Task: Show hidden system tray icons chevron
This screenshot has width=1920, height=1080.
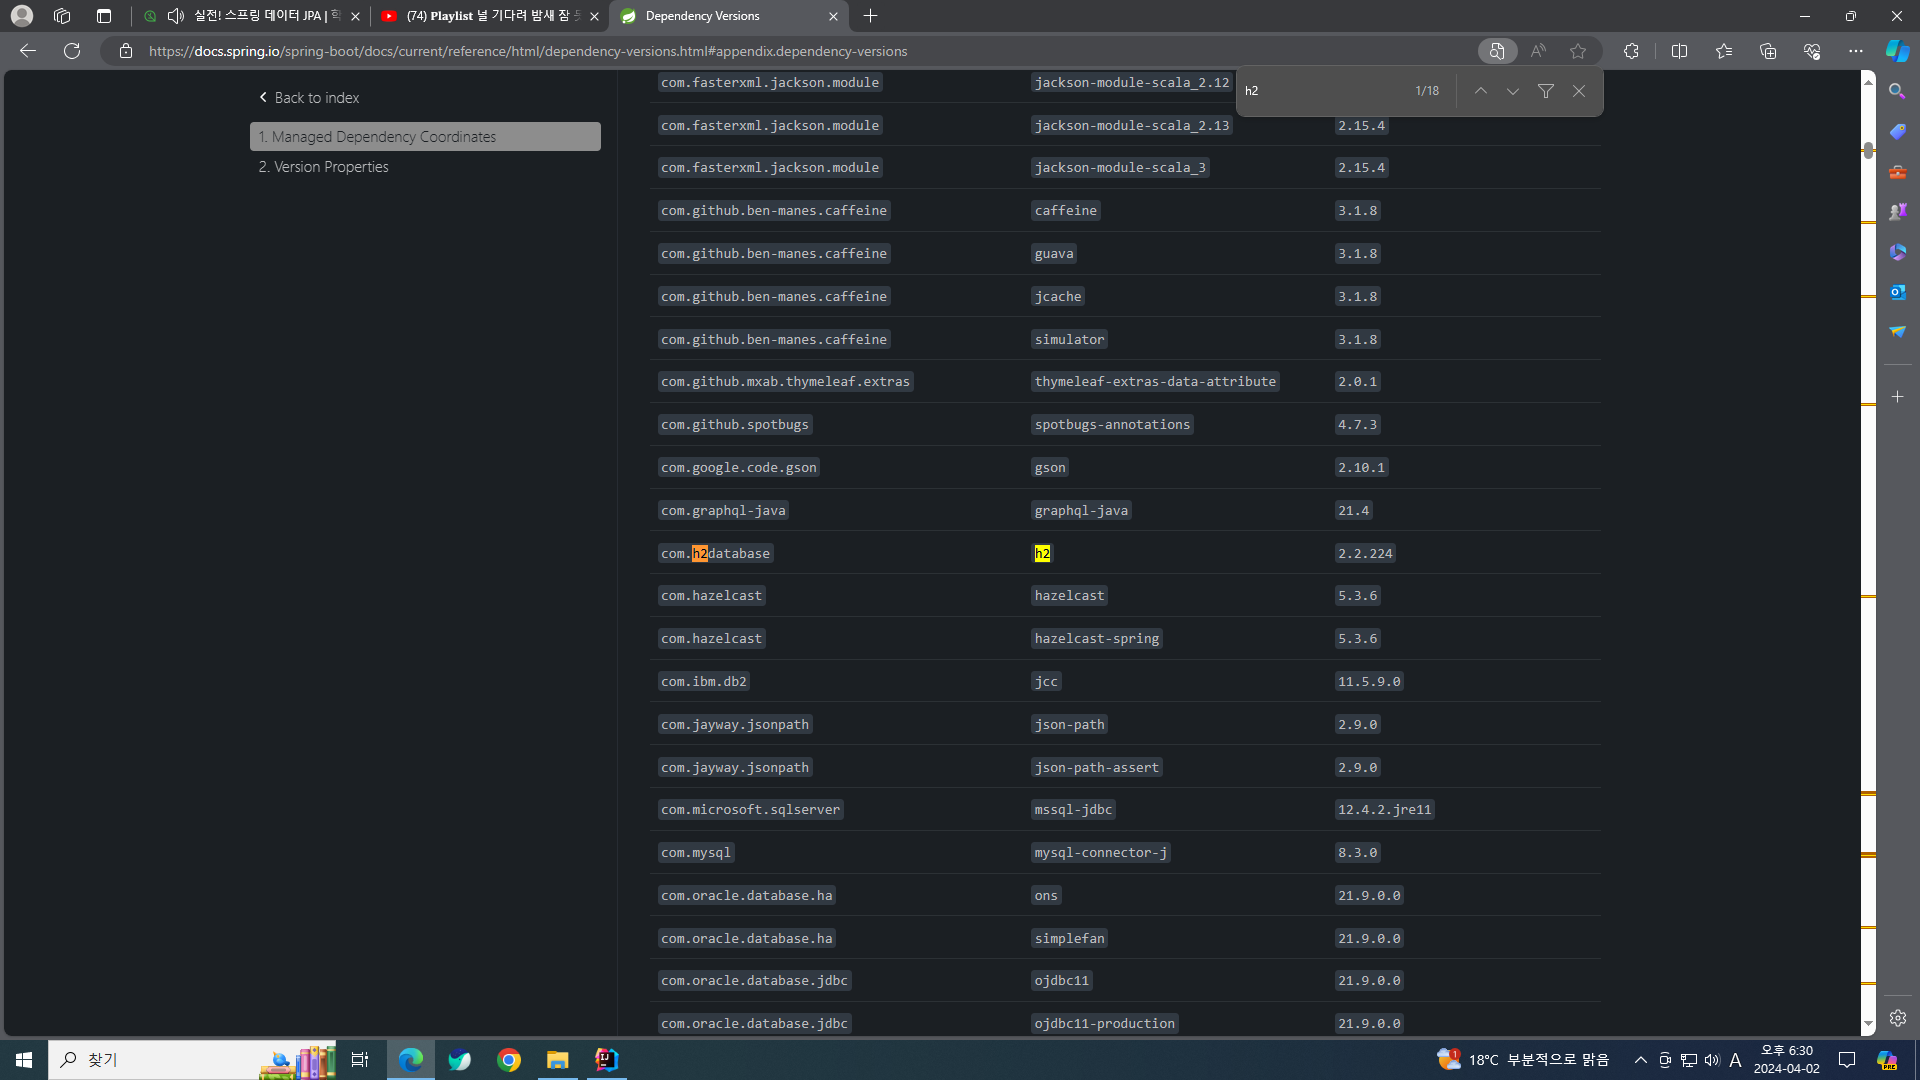Action: pyautogui.click(x=1640, y=1060)
